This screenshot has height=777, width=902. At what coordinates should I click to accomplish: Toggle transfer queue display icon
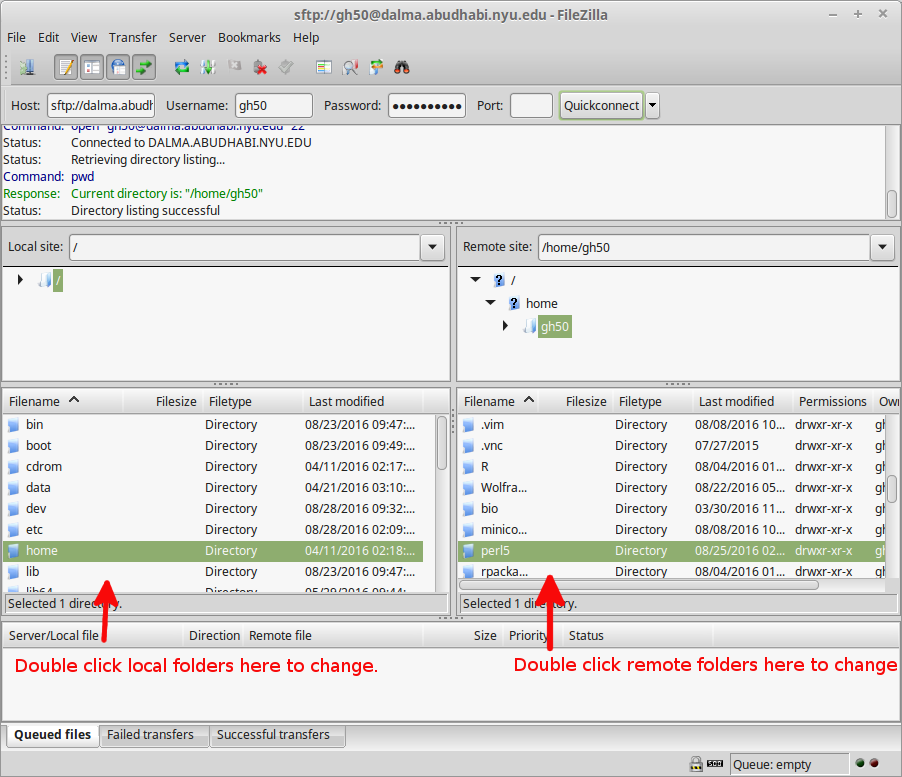(144, 68)
